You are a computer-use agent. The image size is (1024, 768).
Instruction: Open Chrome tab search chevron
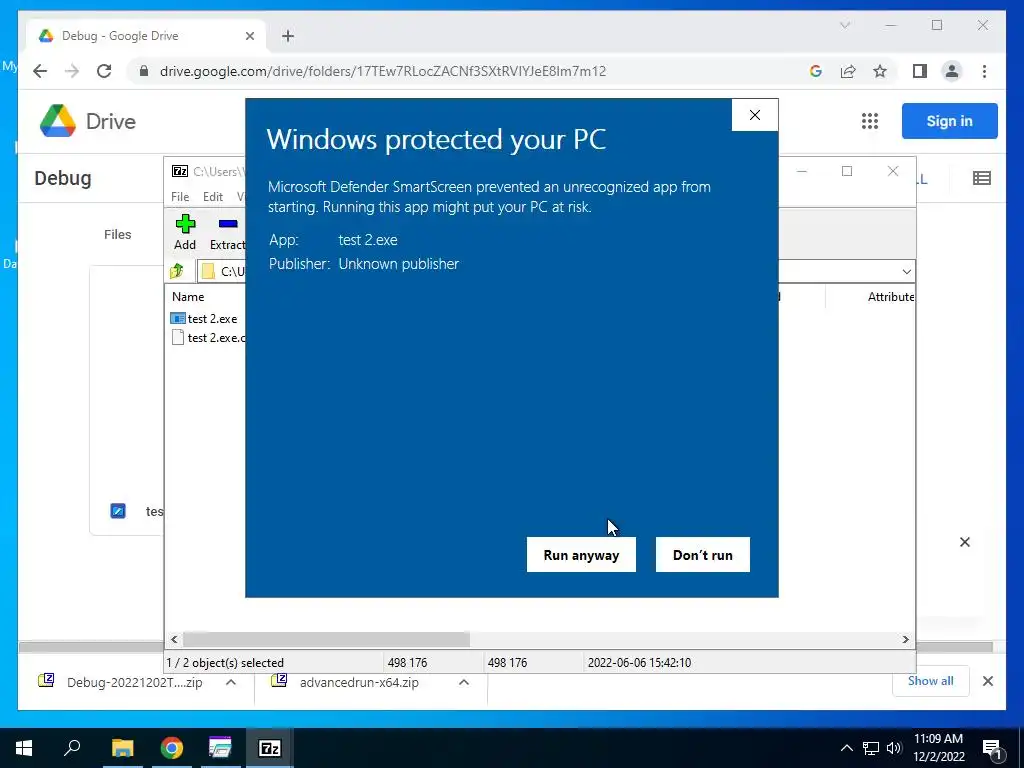coord(844,25)
